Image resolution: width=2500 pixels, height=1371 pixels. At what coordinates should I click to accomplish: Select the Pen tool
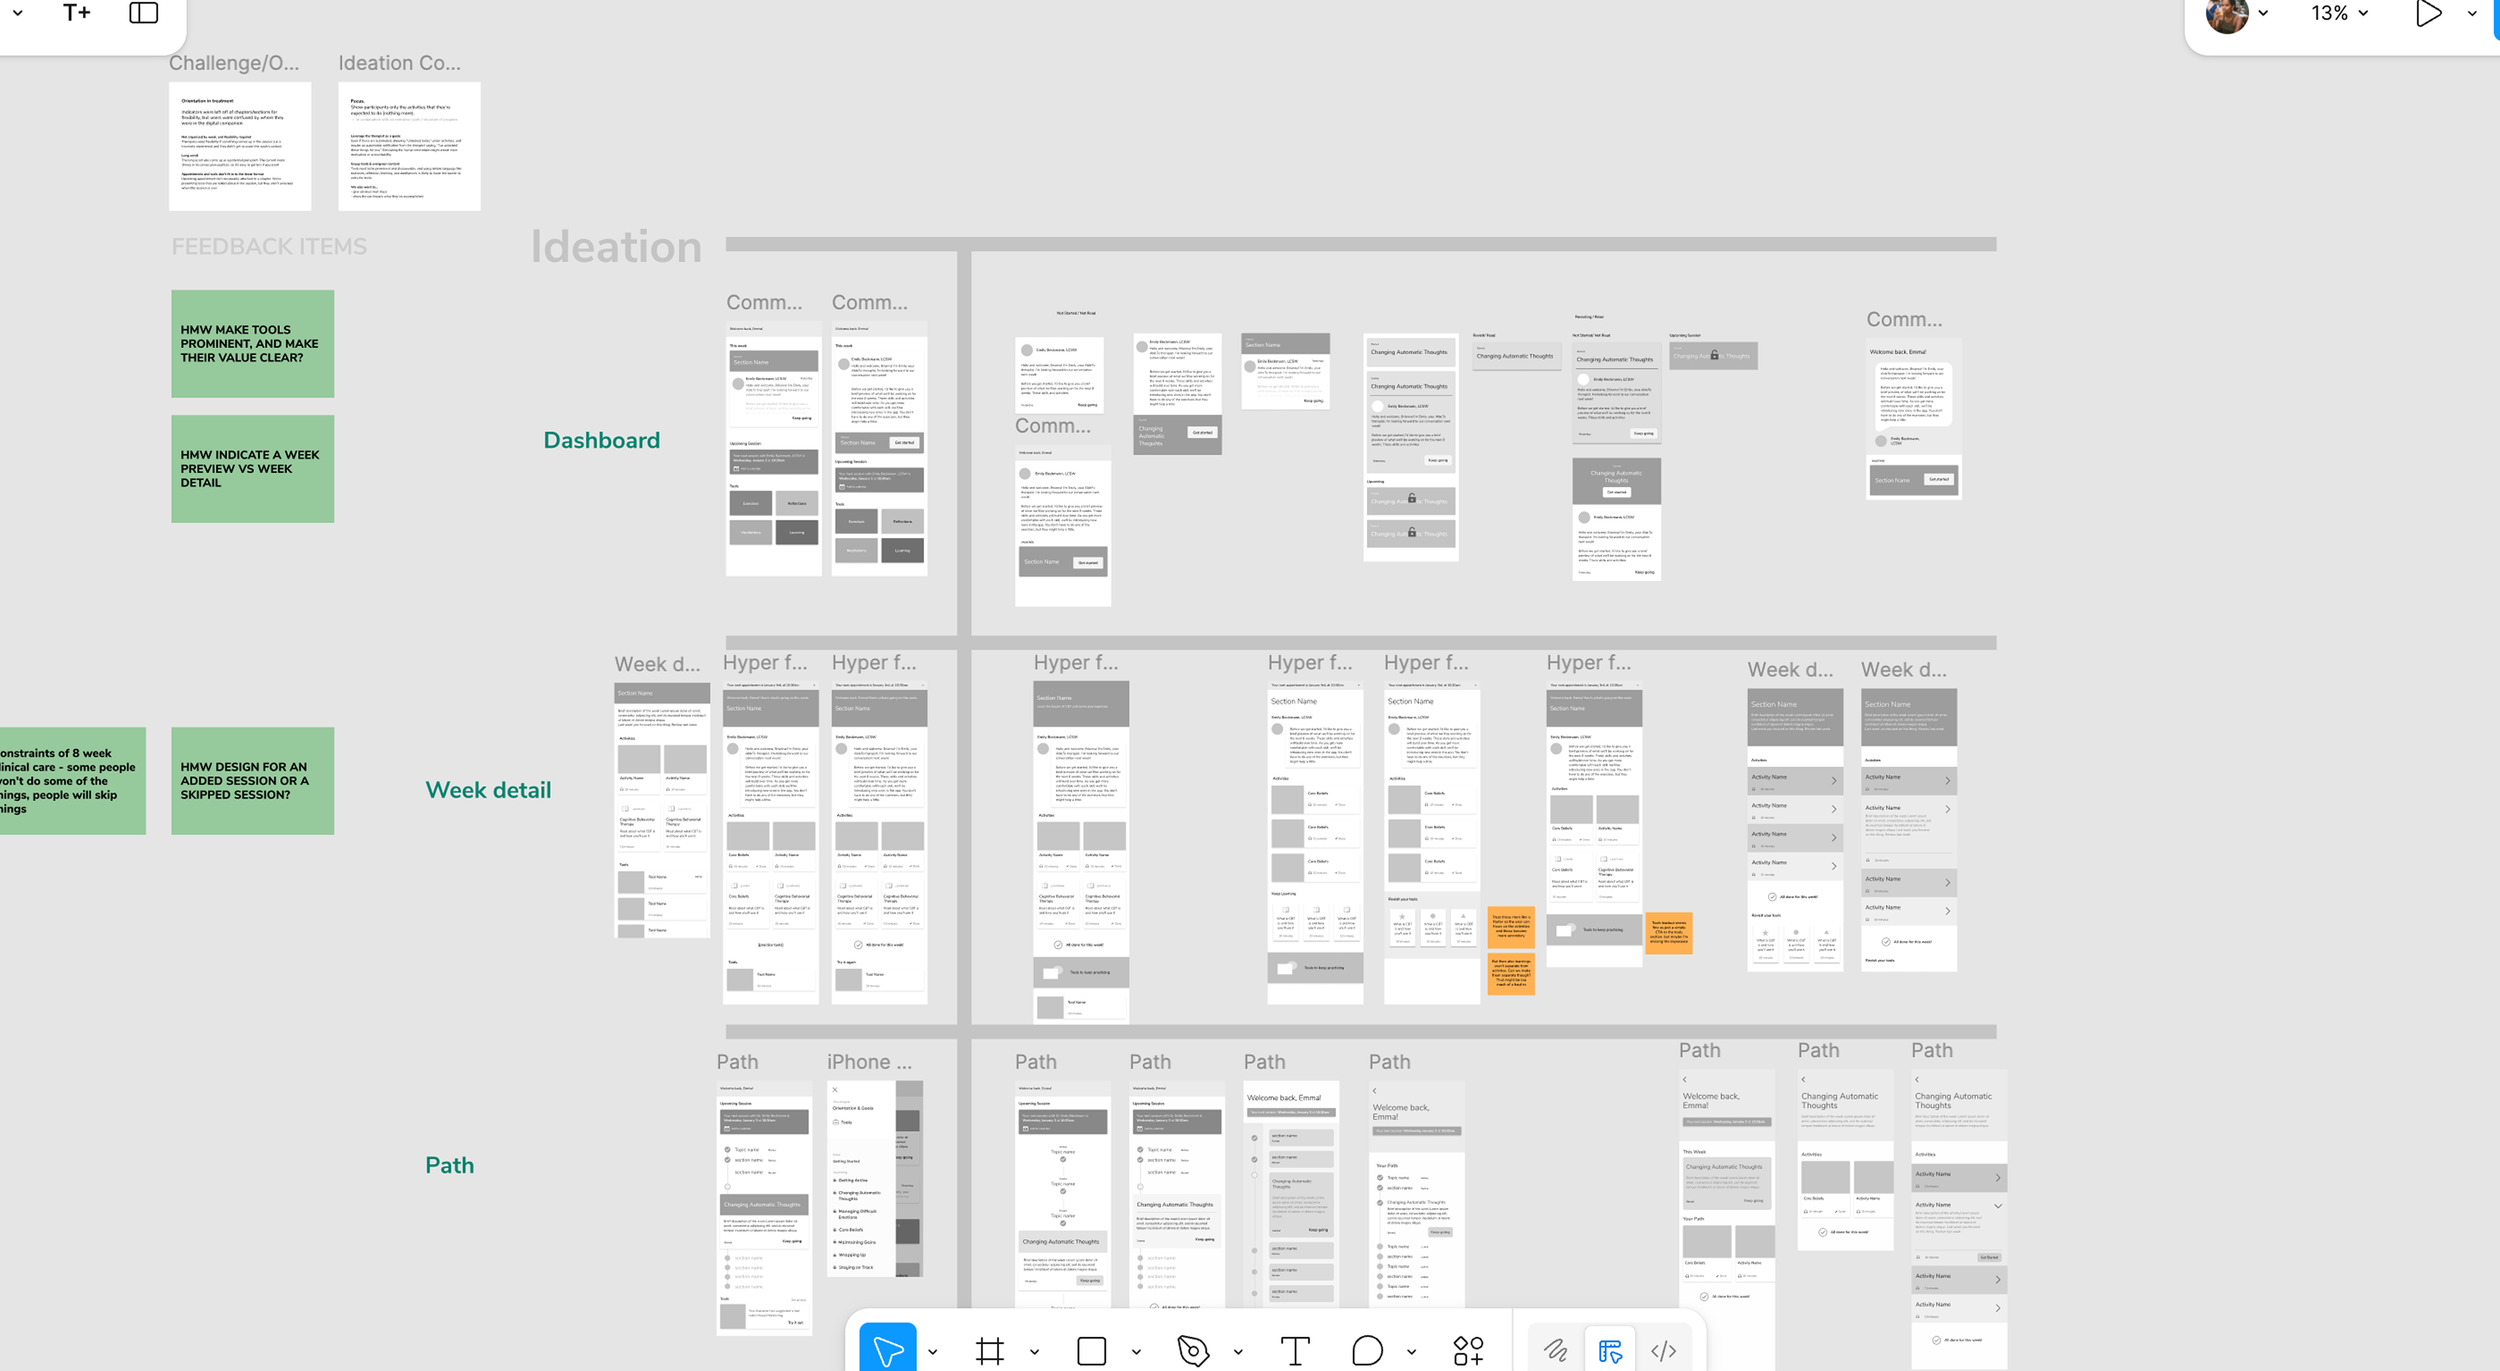click(x=1192, y=1351)
